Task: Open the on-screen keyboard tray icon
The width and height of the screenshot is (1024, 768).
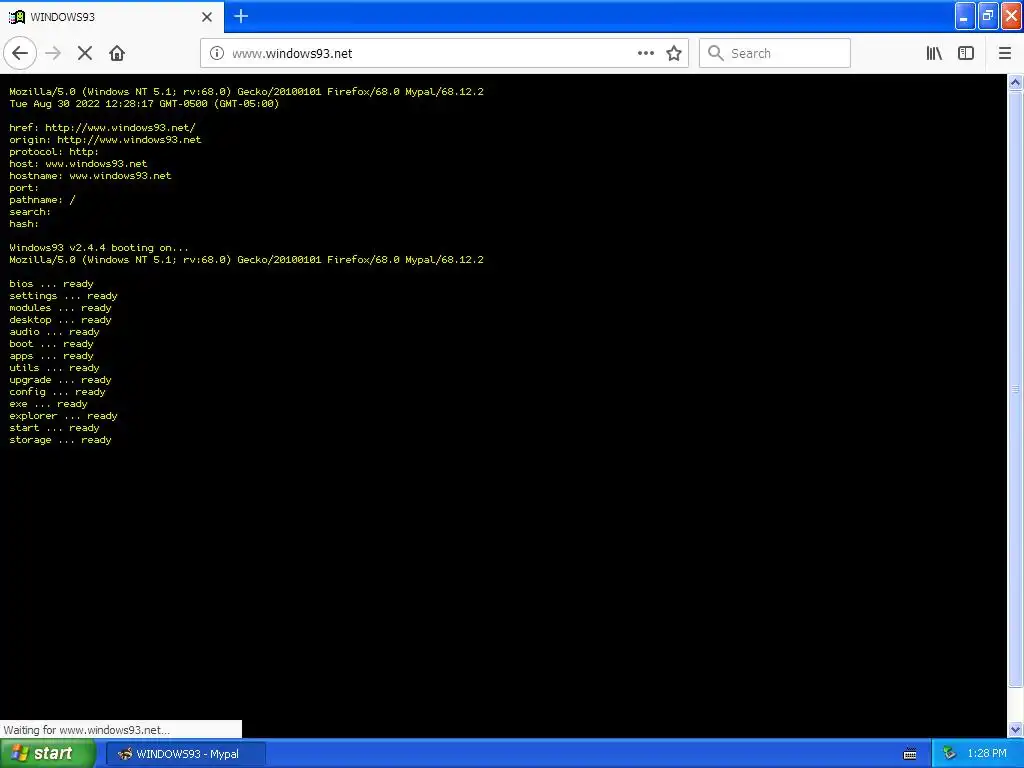Action: click(910, 754)
